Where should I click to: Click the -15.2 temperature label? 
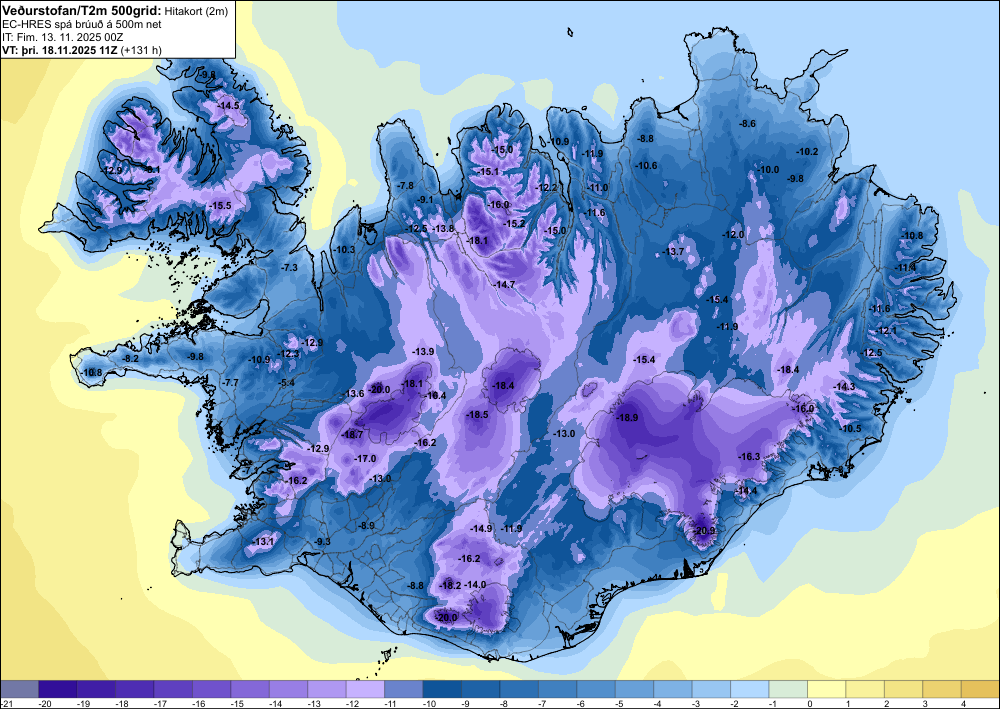[x=515, y=223]
